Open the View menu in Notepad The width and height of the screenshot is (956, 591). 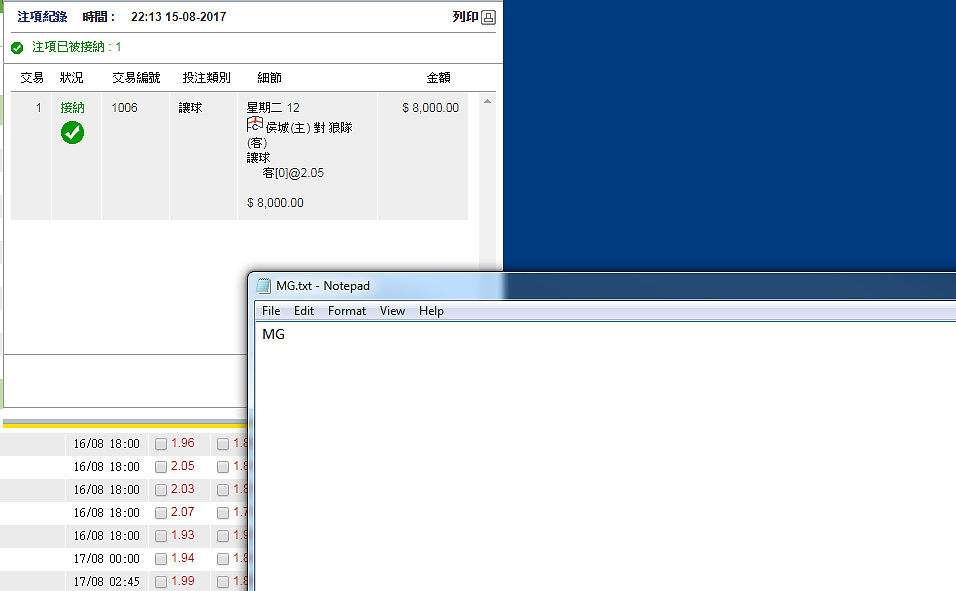click(x=392, y=311)
